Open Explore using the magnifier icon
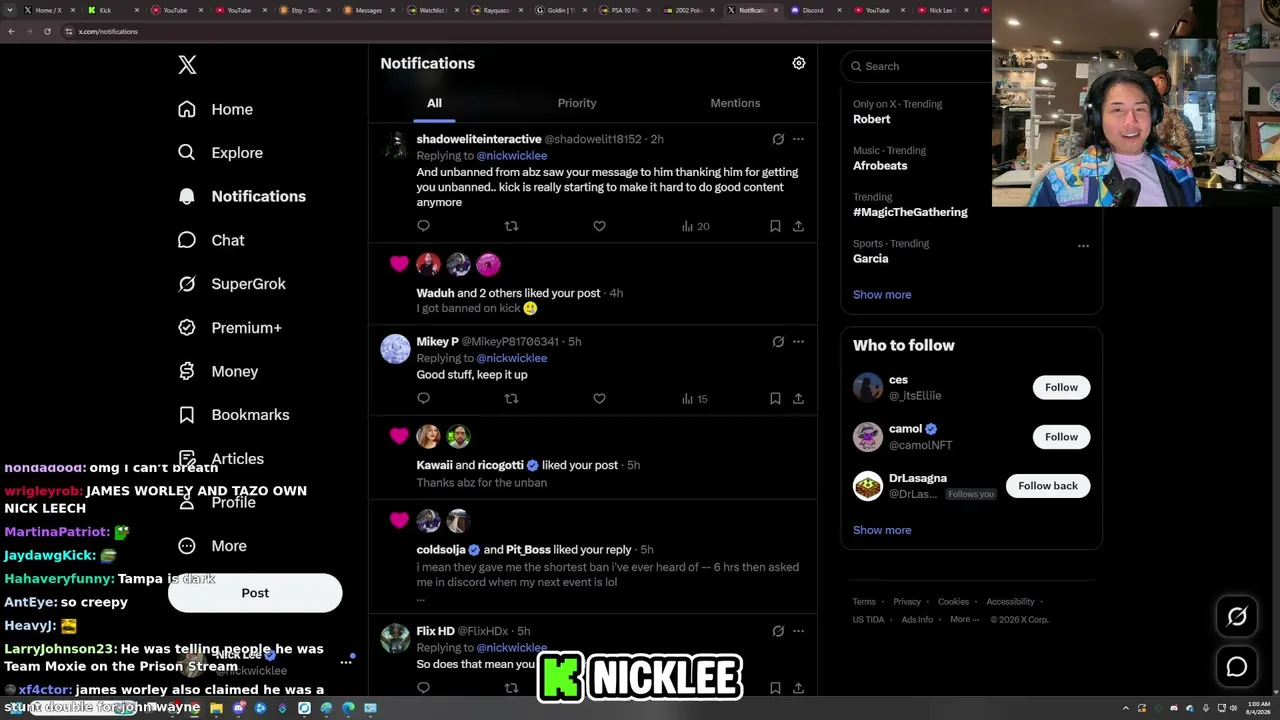The image size is (1280, 720). (187, 153)
